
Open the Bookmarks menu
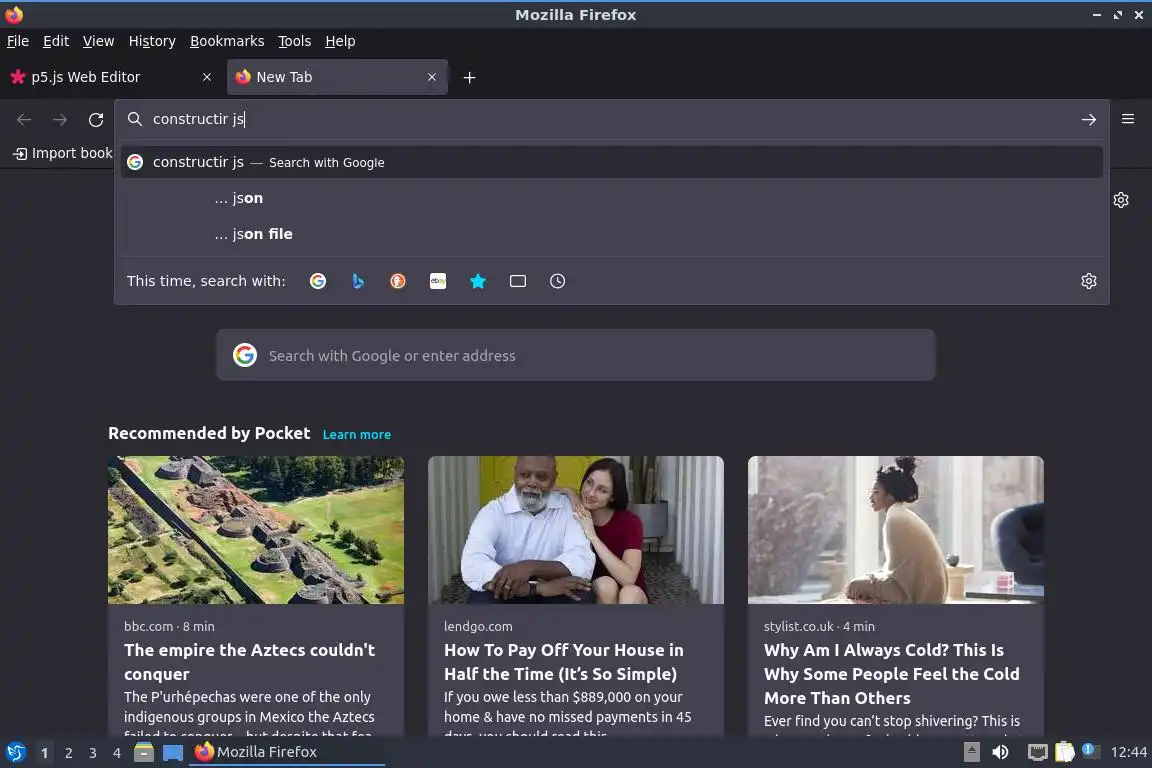click(227, 41)
